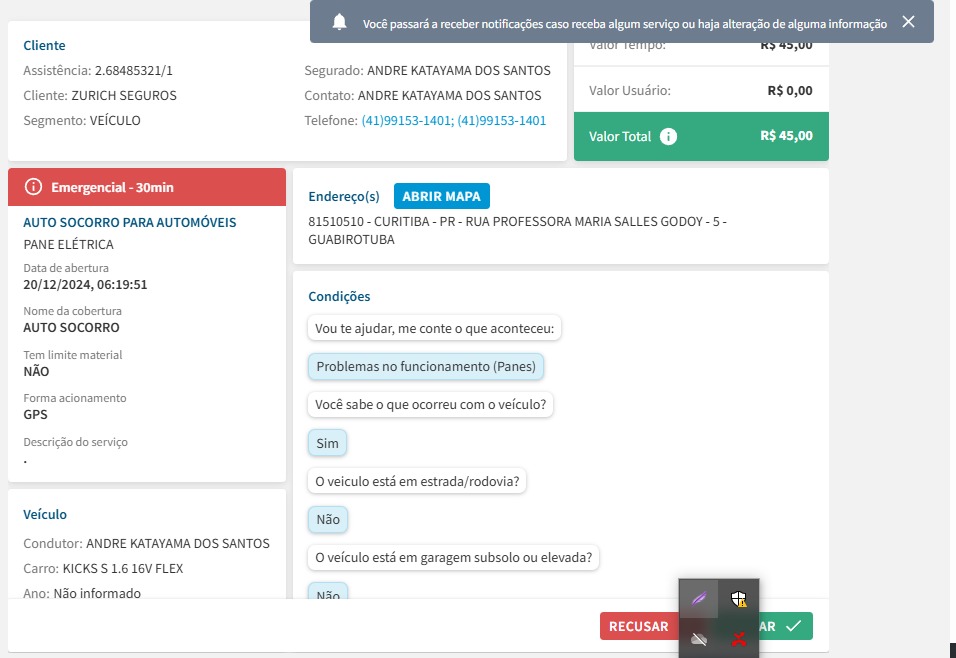Click the Assistência number 2.68485321/1
Image resolution: width=956 pixels, height=658 pixels.
134,71
